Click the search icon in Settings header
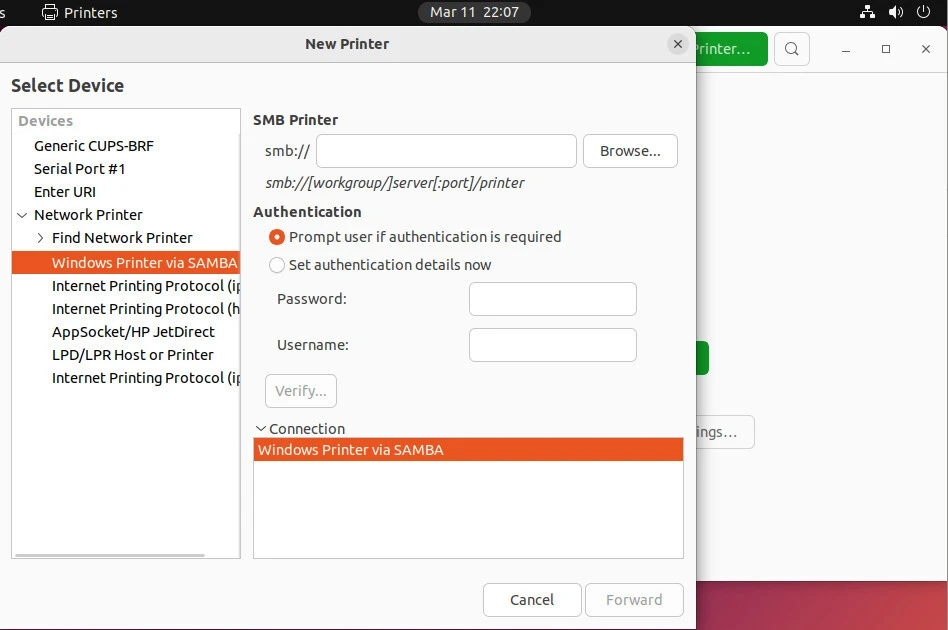948x630 pixels. (791, 49)
